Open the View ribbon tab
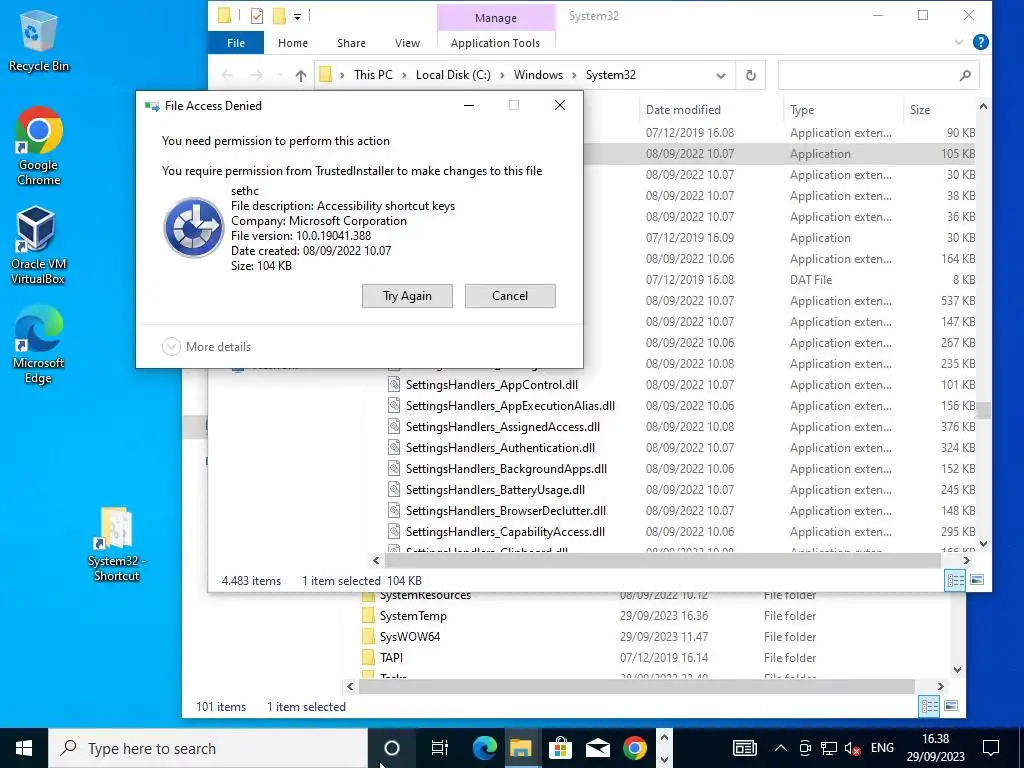The width and height of the screenshot is (1024, 768). tap(408, 43)
